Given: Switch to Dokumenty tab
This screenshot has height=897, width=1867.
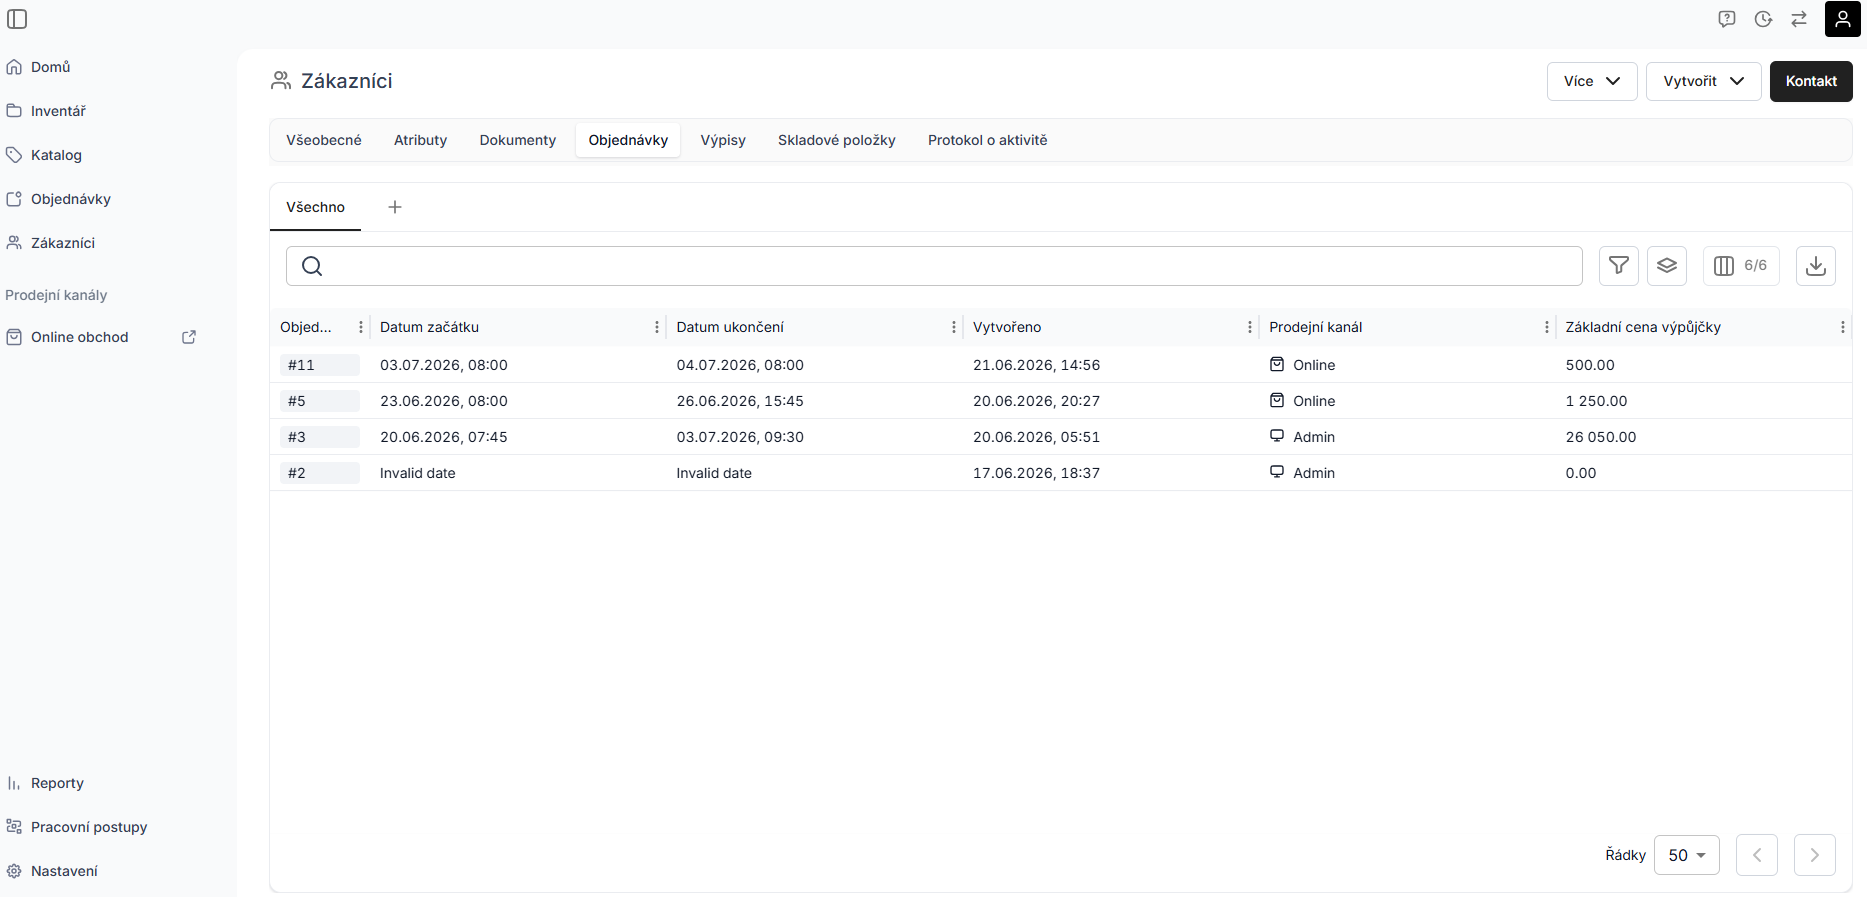Looking at the screenshot, I should [518, 140].
